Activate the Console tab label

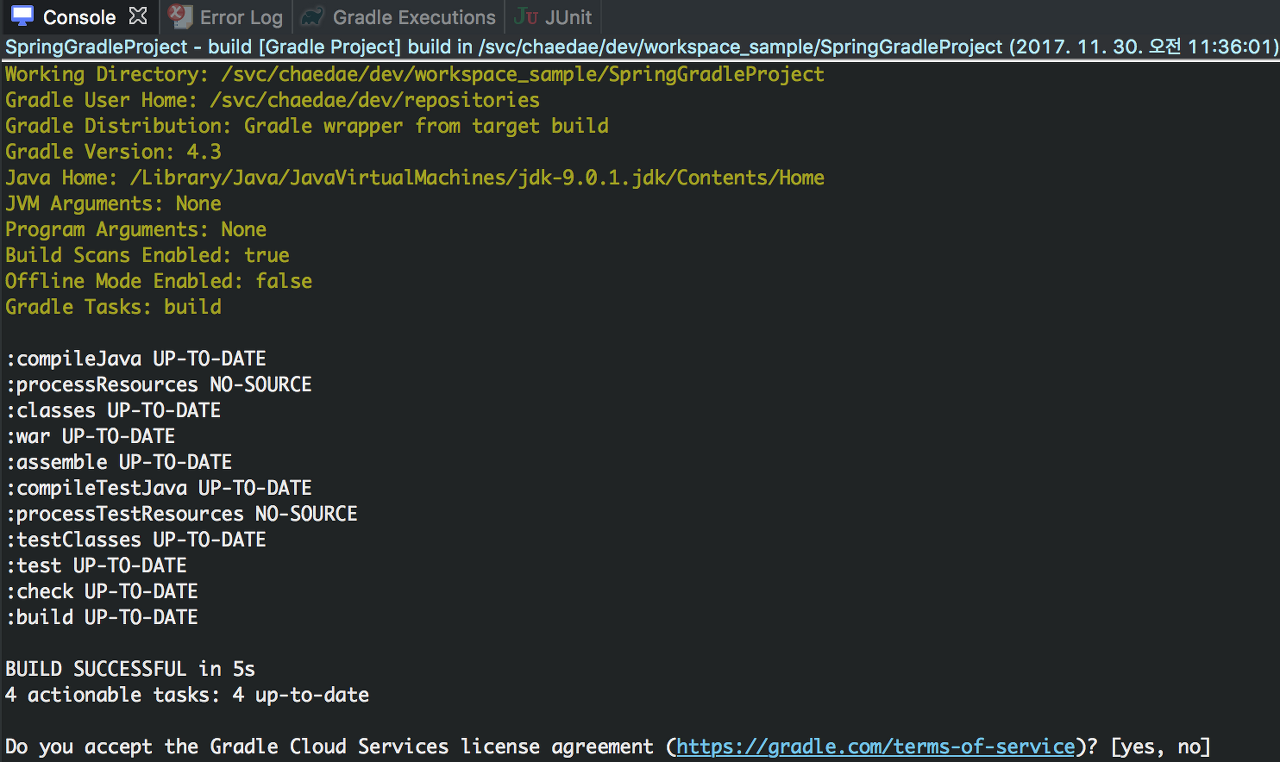(x=79, y=17)
